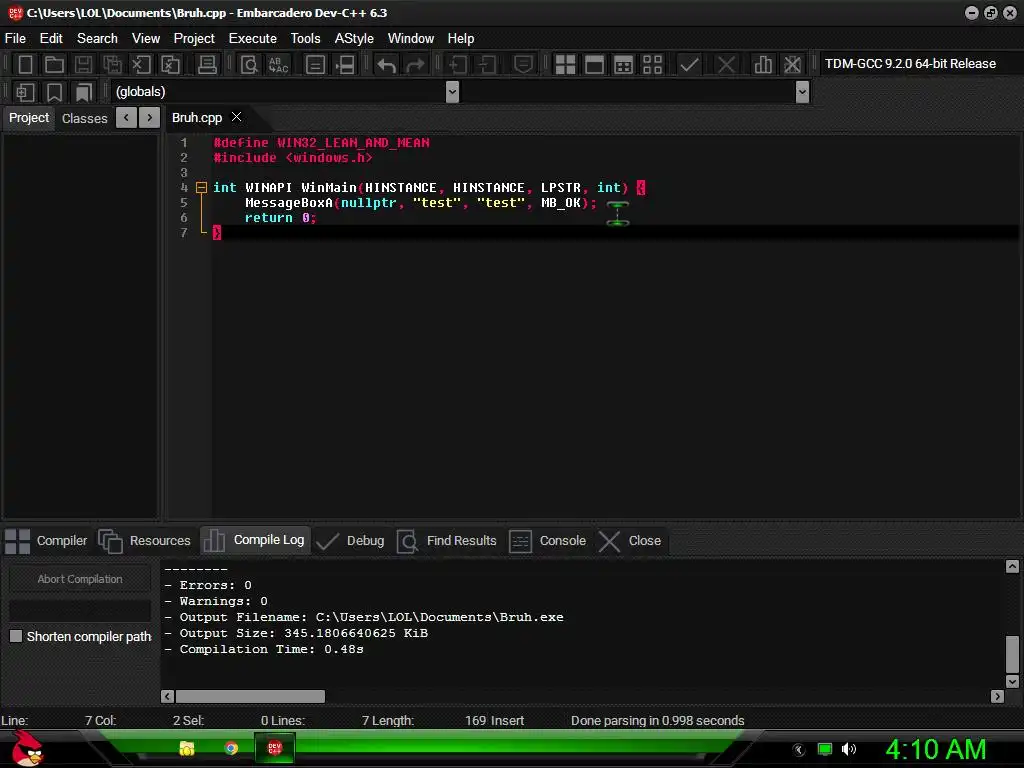Click the Profile analysis chart icon
The height and width of the screenshot is (768, 1024).
(763, 65)
